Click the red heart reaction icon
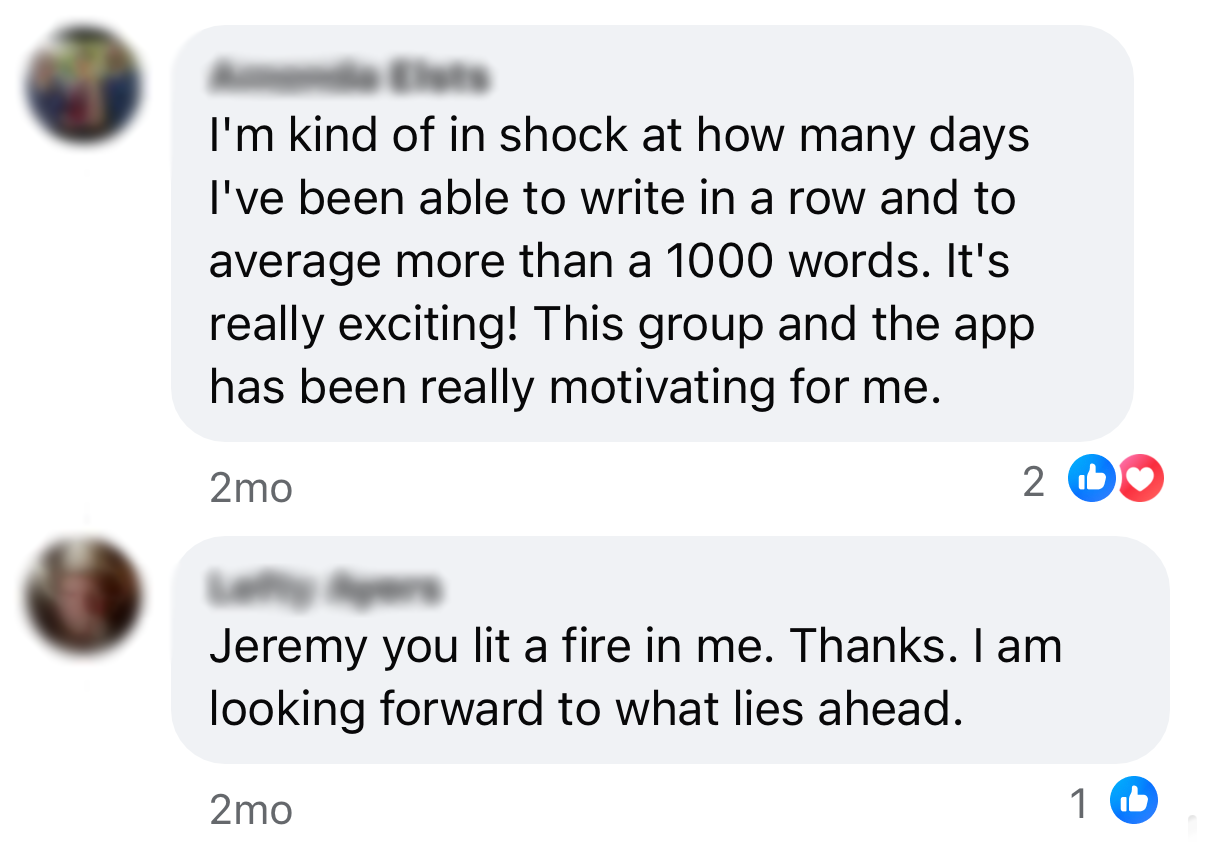 [x=1140, y=481]
